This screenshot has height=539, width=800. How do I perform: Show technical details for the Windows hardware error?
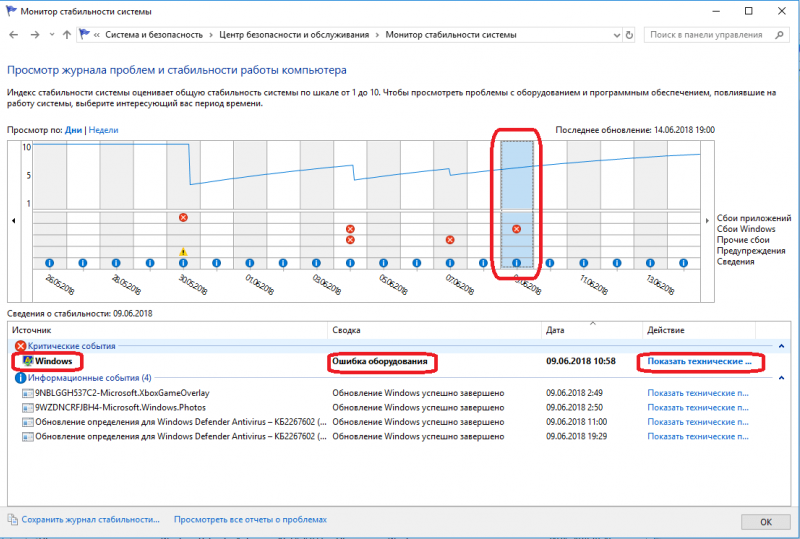click(x=699, y=361)
